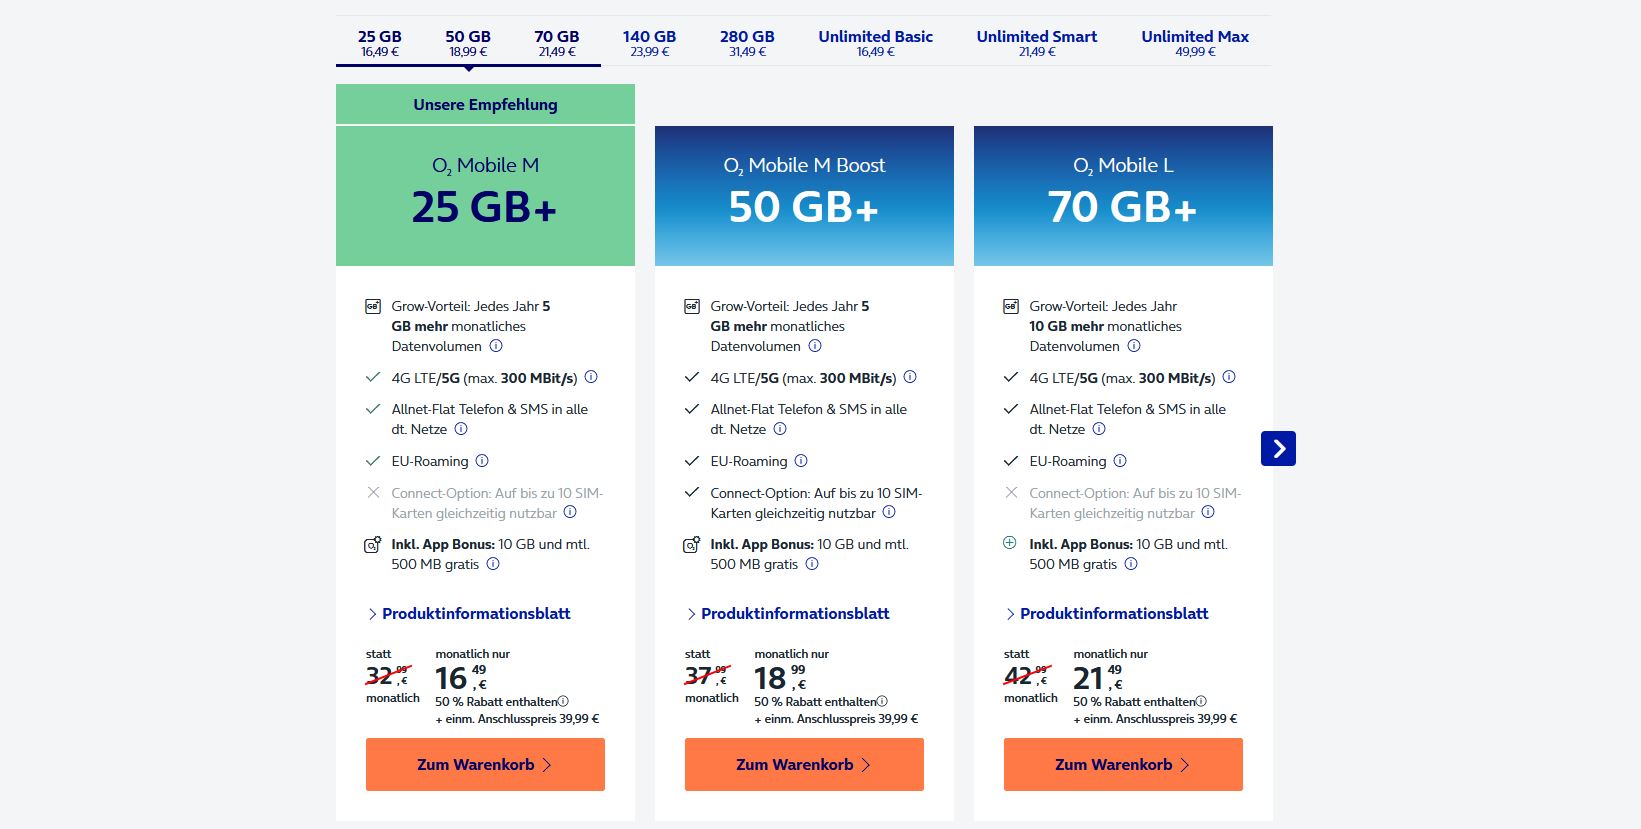Click the next arrow to show more tariffs
Image resolution: width=1641 pixels, height=829 pixels.
tap(1278, 449)
